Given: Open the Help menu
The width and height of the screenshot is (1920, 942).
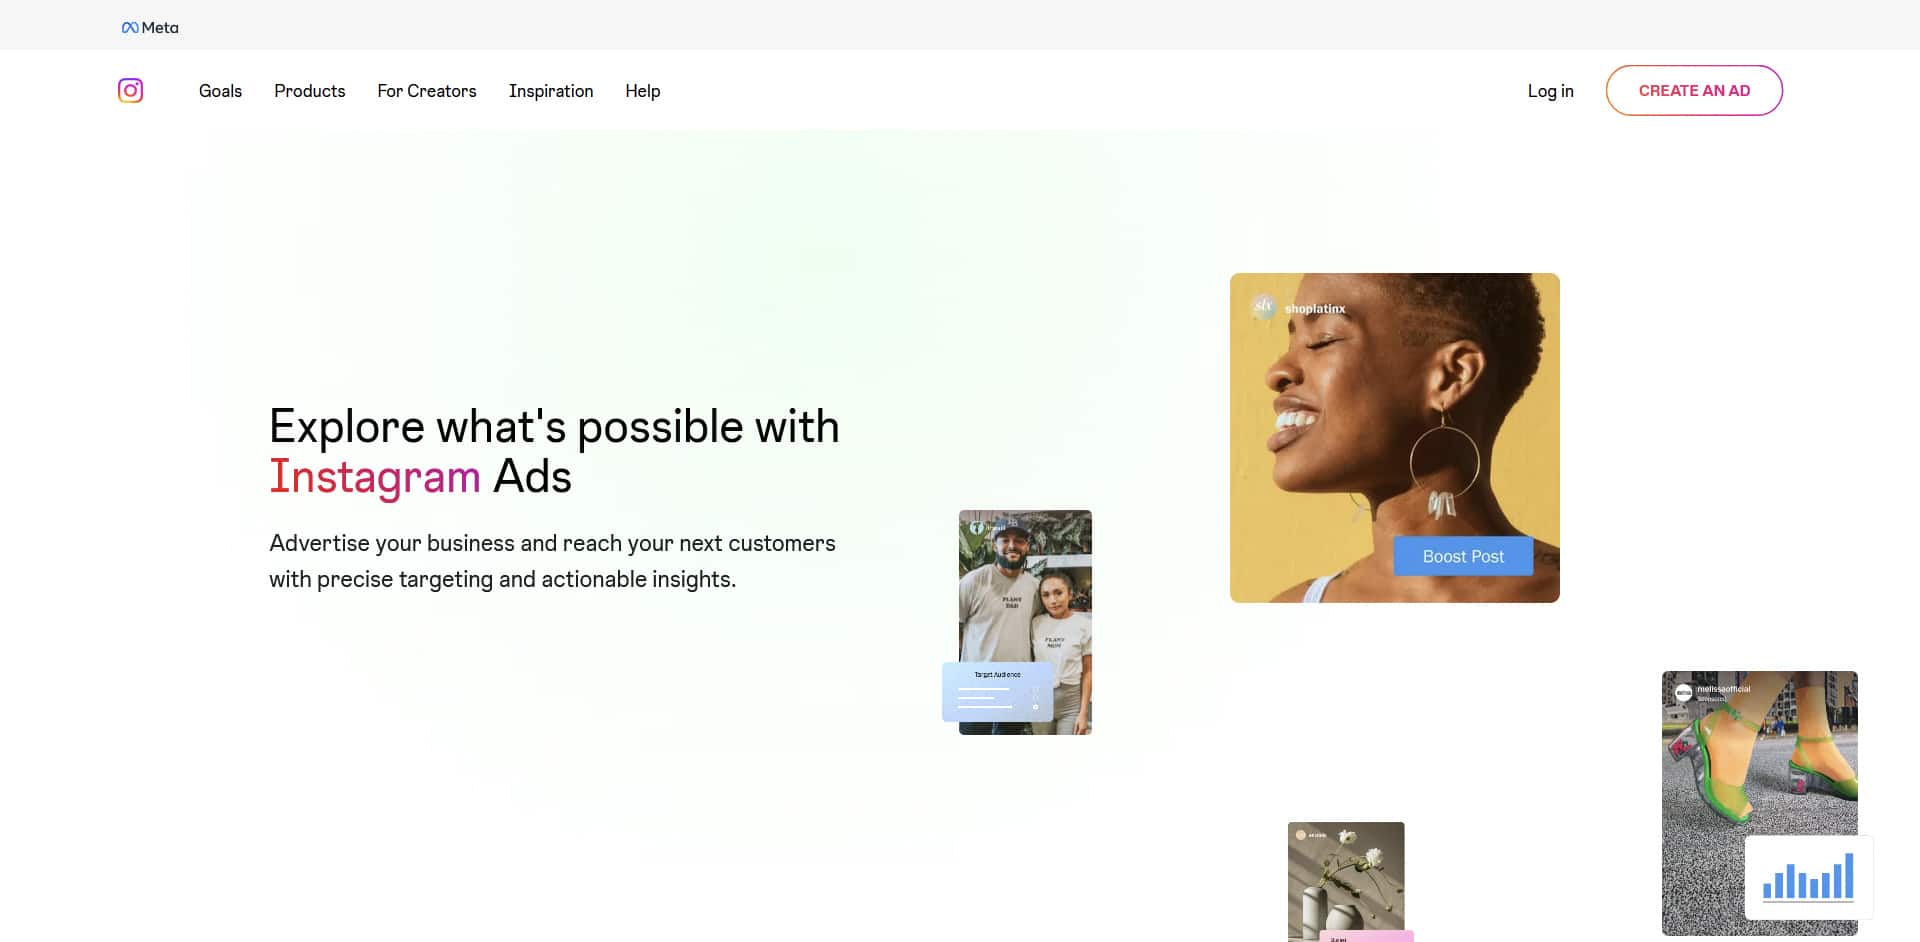Looking at the screenshot, I should (643, 91).
